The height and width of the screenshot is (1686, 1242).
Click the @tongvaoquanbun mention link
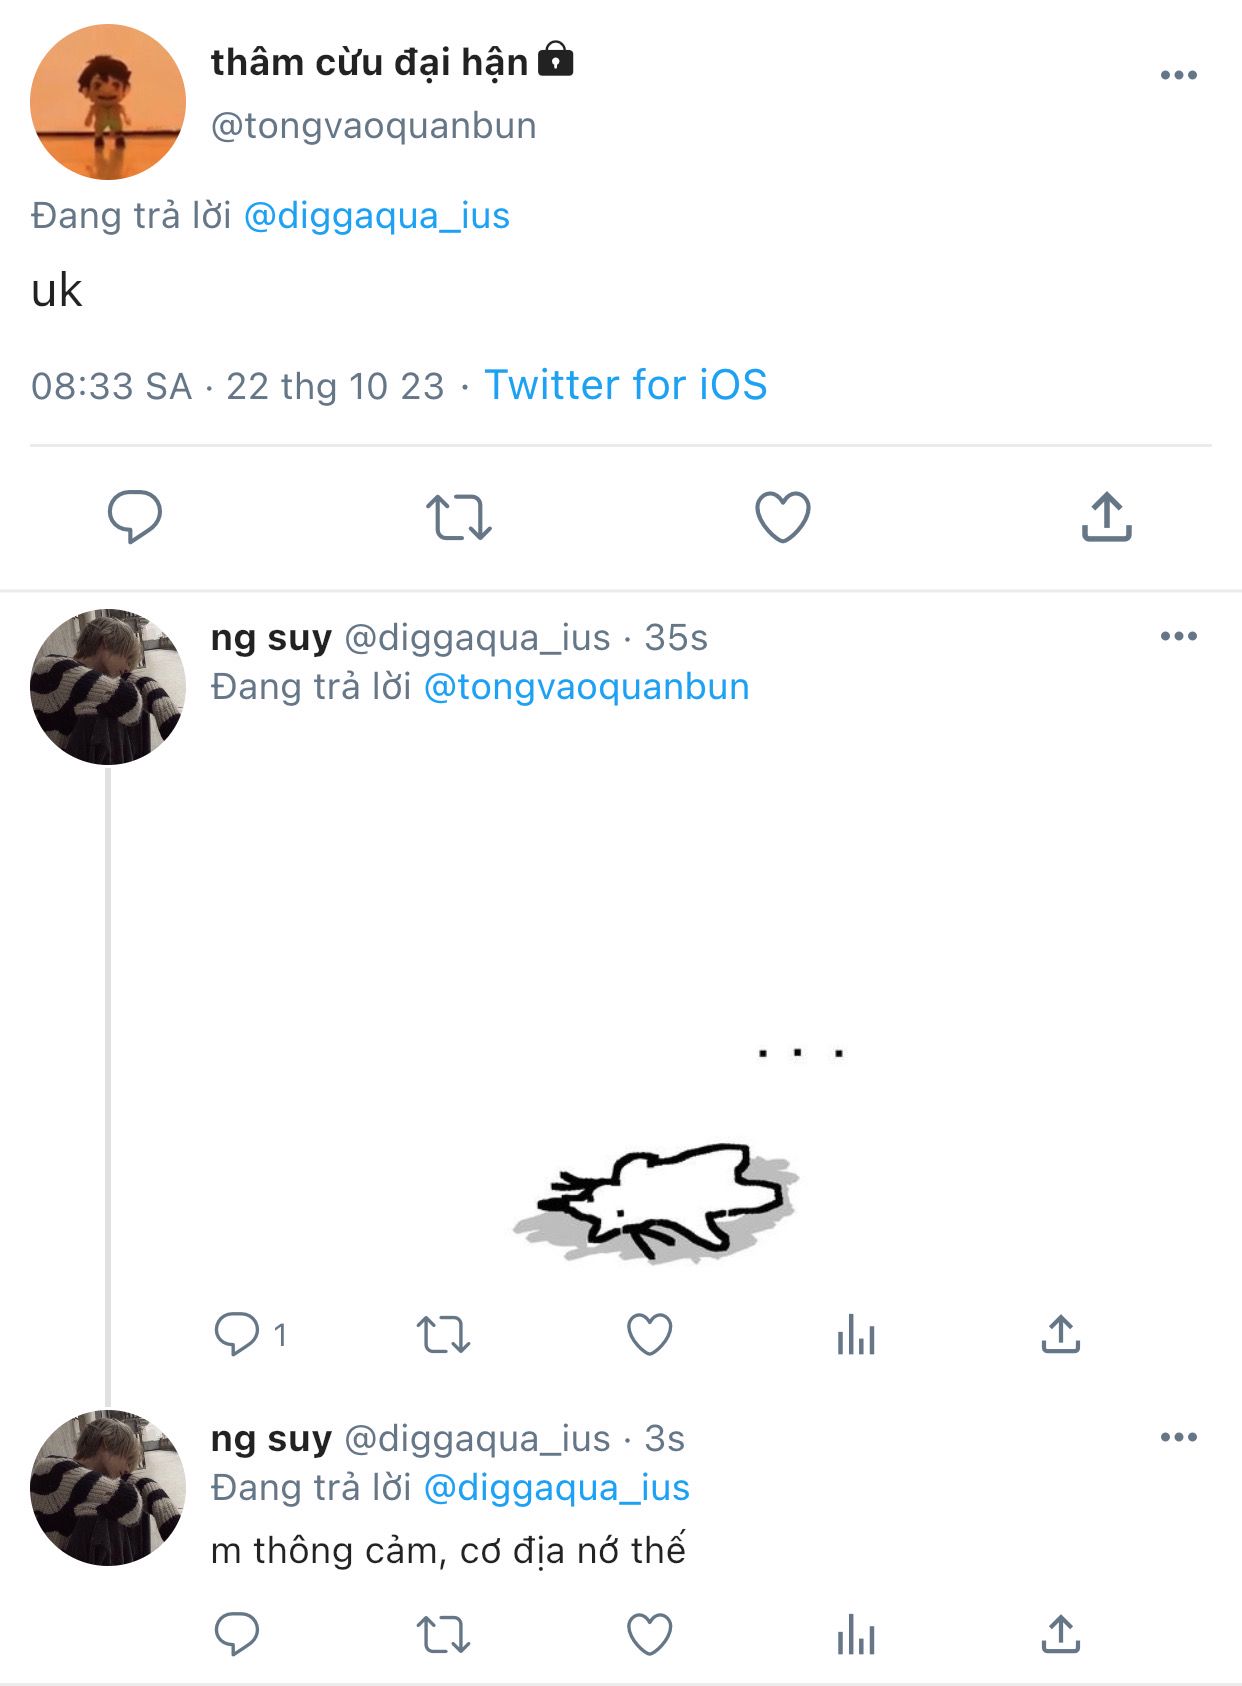586,687
